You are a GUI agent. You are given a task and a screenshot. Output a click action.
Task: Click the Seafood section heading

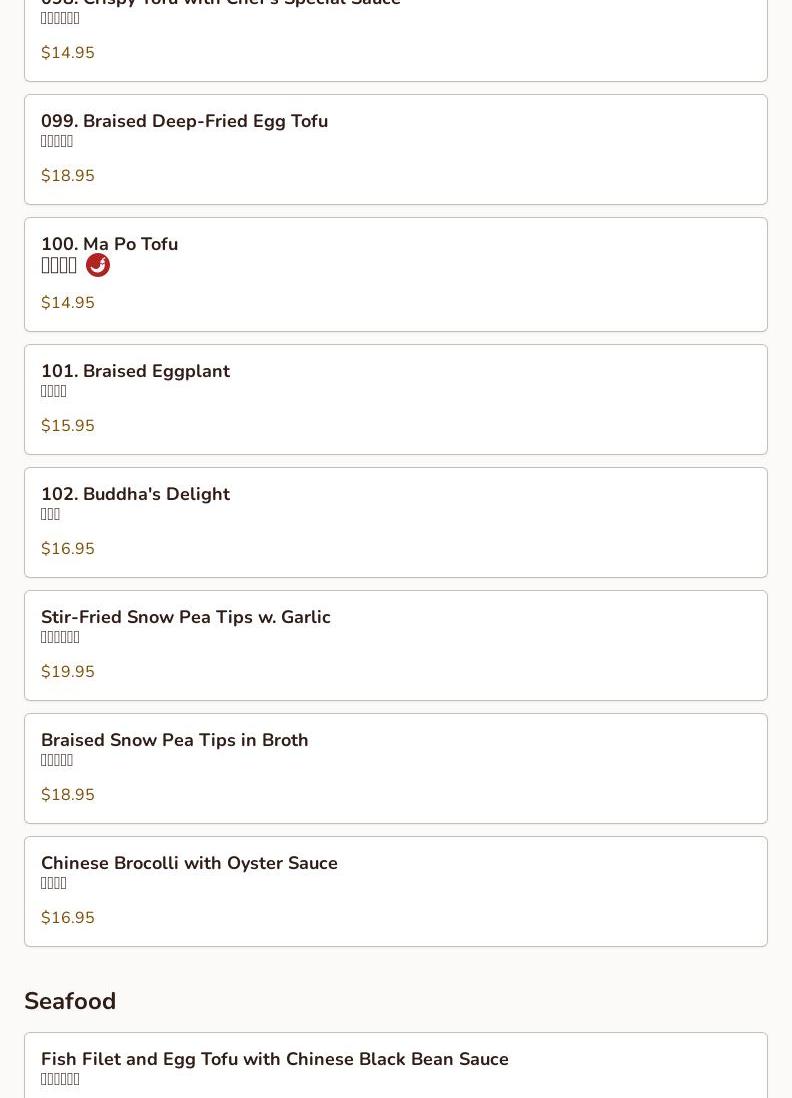pos(70,1001)
